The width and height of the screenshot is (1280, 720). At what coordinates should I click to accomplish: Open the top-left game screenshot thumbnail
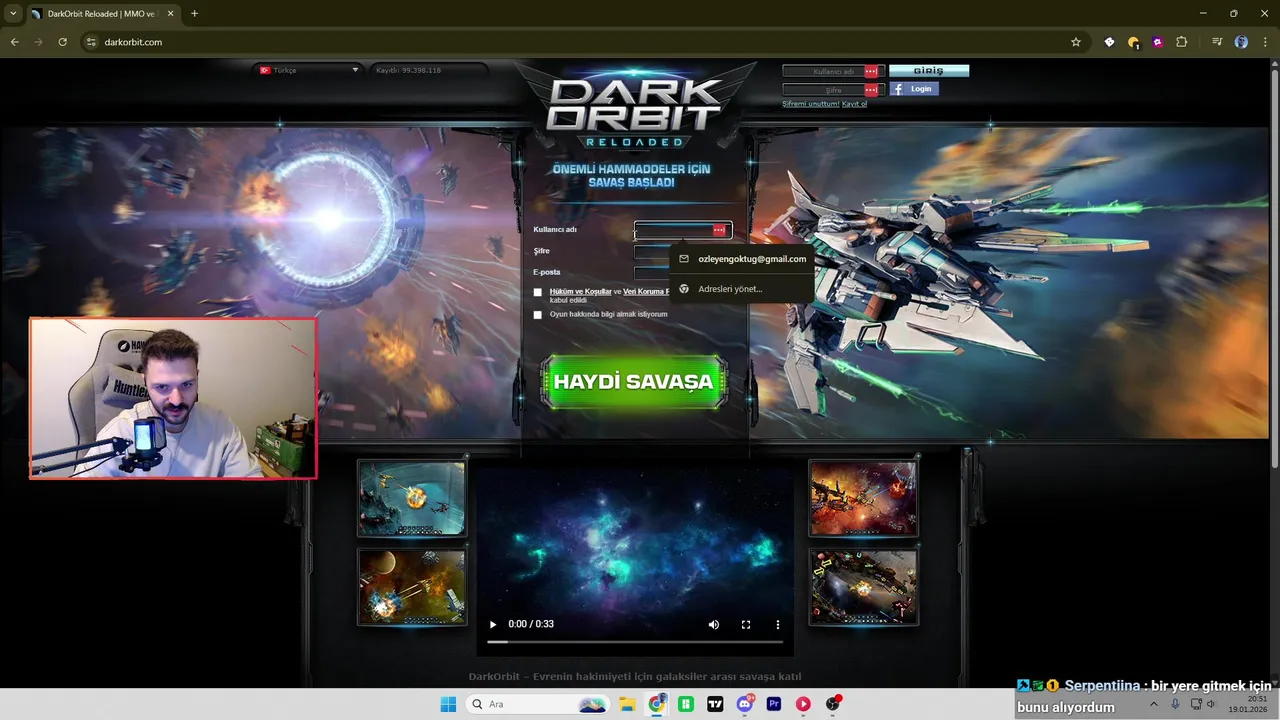tap(412, 498)
